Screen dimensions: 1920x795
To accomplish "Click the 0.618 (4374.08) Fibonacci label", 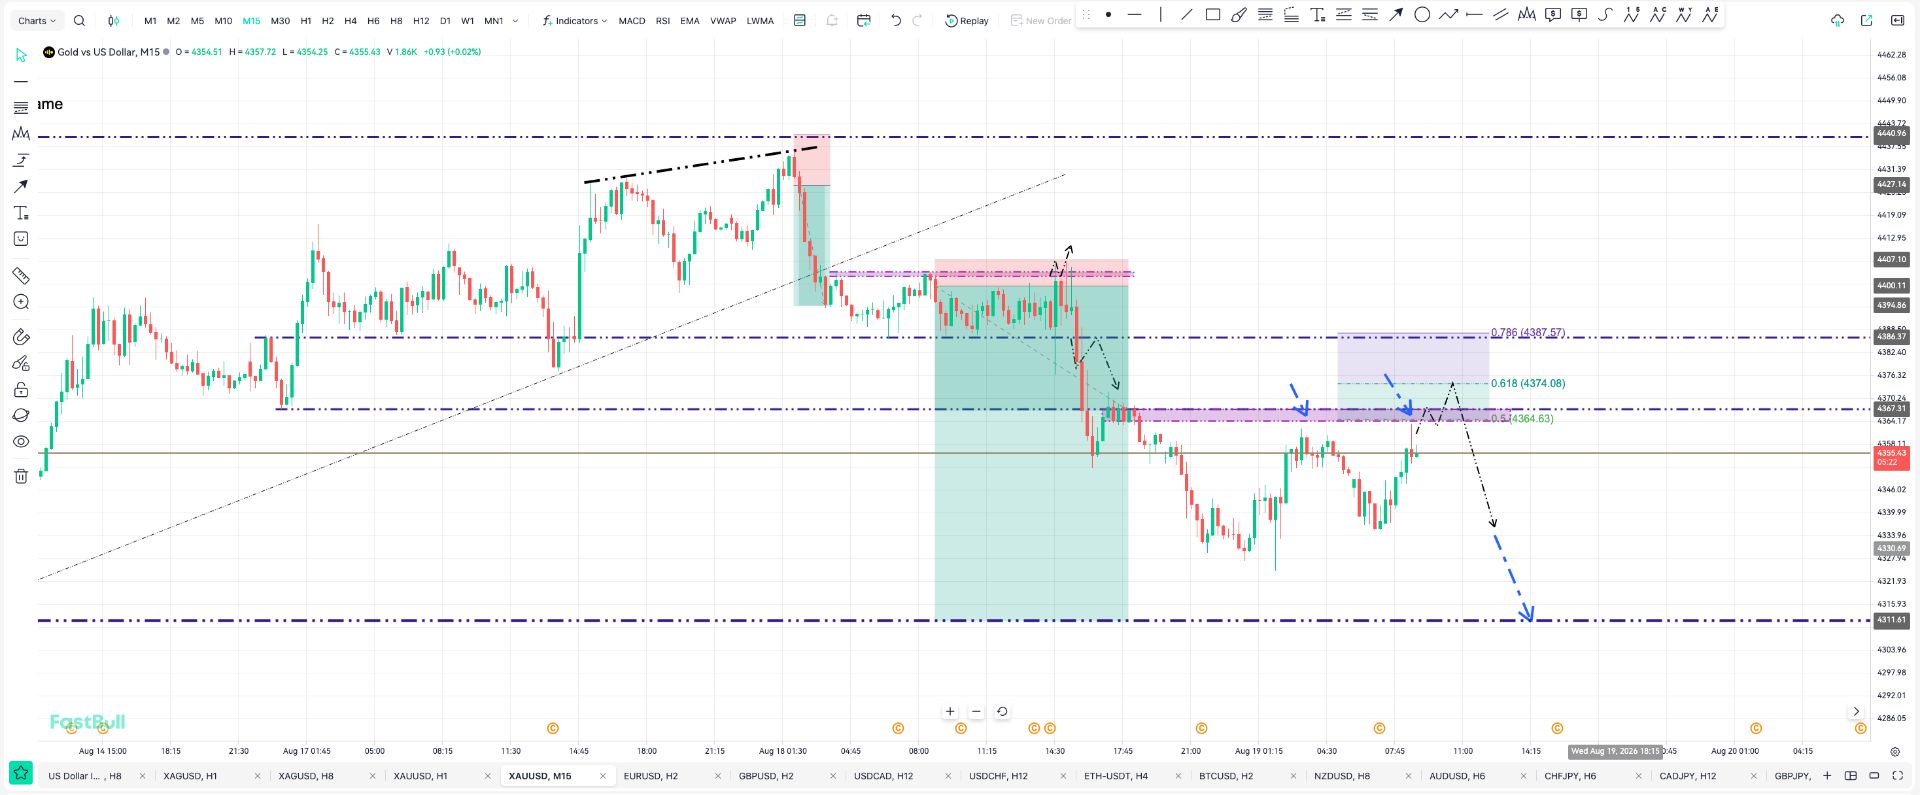I will point(1528,383).
